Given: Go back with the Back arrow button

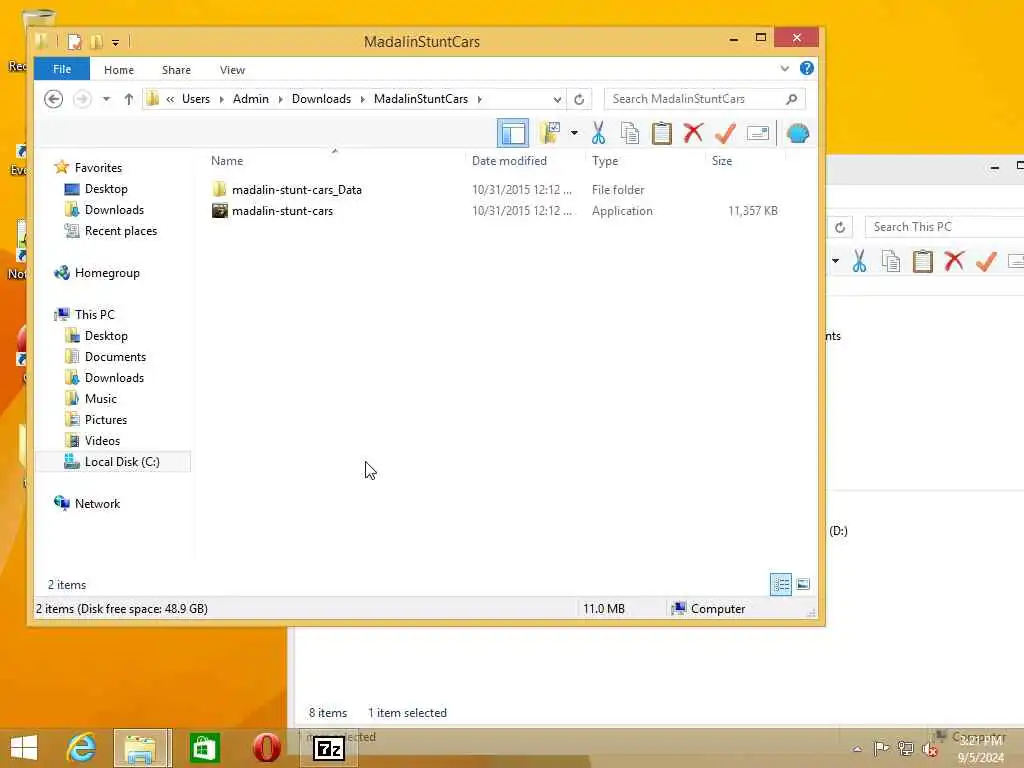Looking at the screenshot, I should [54, 99].
